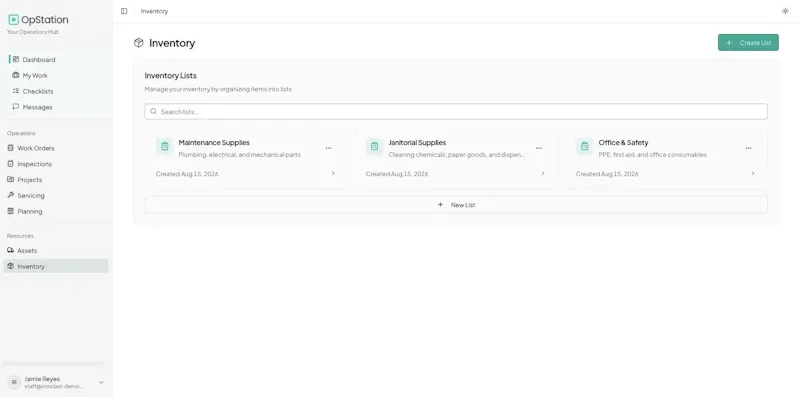Select Inventory in the sidebar
800x397 pixels.
click(56, 266)
